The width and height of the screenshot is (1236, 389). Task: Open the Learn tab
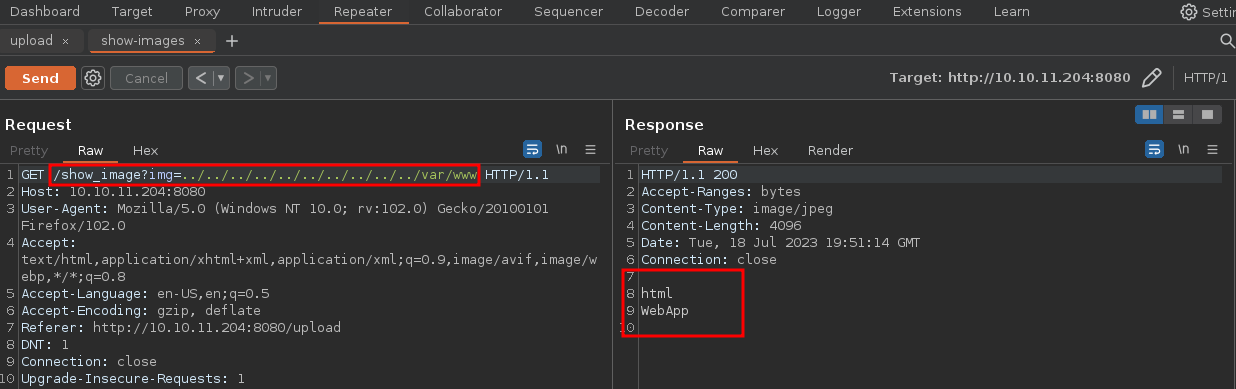[1011, 12]
